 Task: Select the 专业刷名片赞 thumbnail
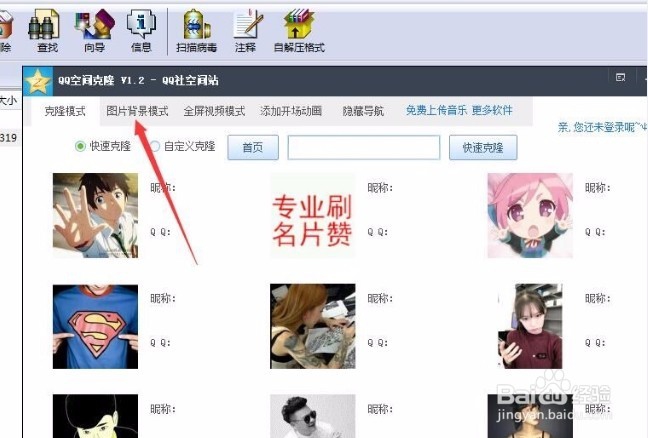312,215
